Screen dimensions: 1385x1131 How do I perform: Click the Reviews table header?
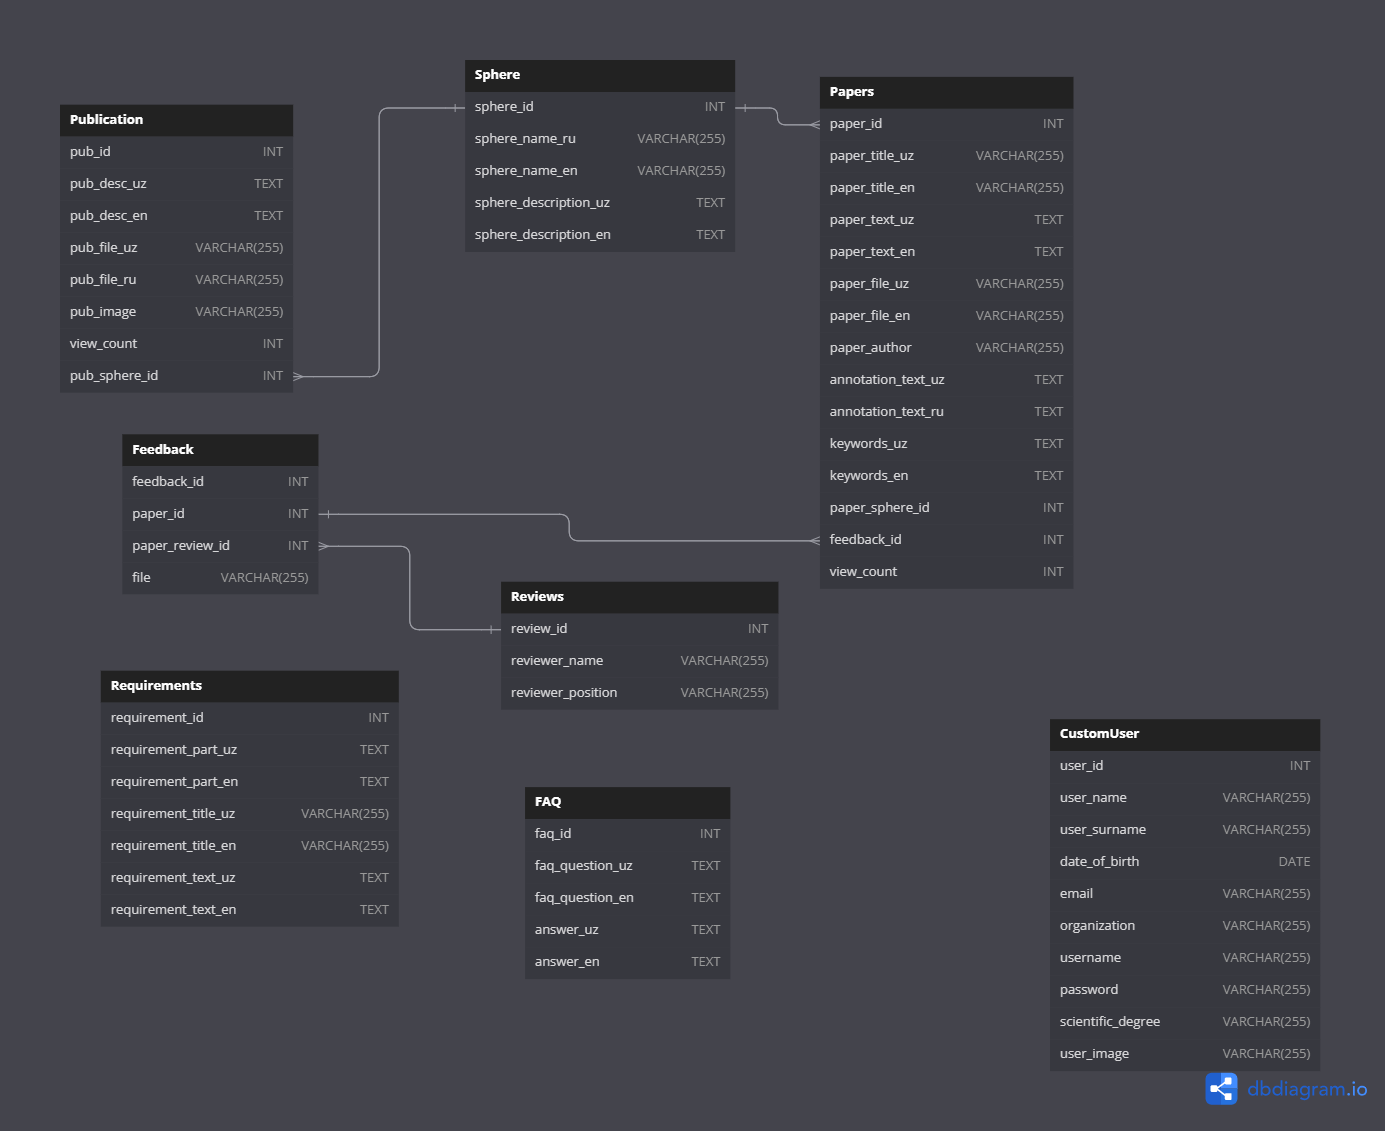(x=639, y=597)
